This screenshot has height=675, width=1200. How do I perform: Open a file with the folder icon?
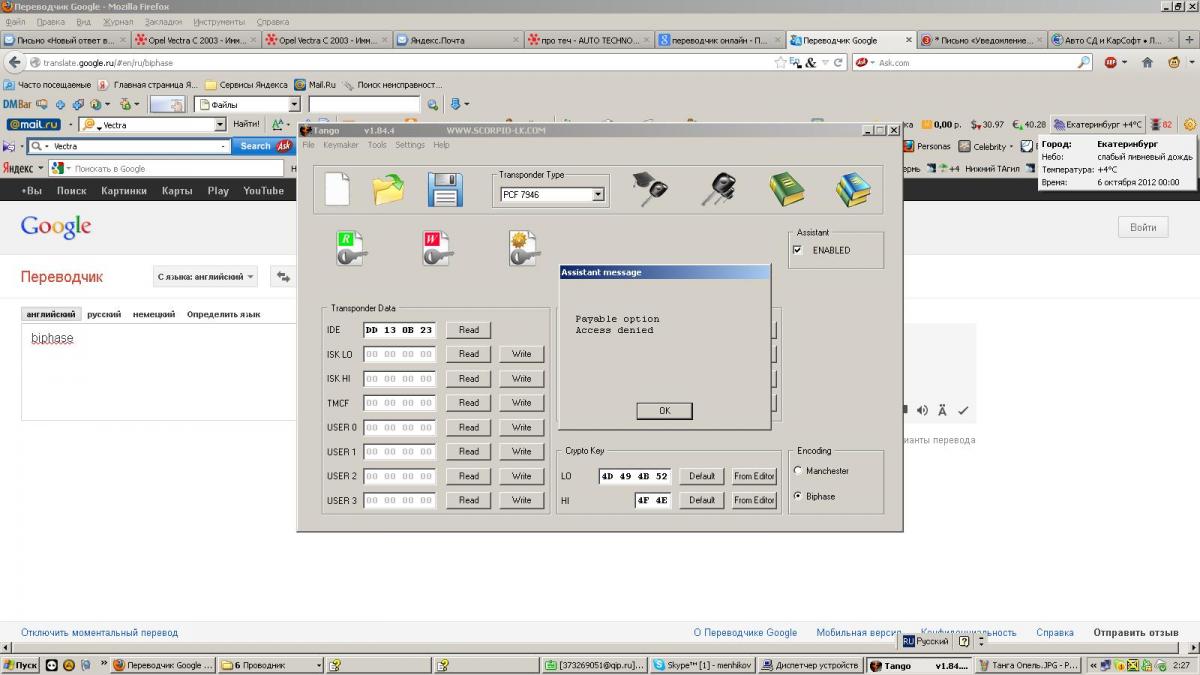point(389,189)
